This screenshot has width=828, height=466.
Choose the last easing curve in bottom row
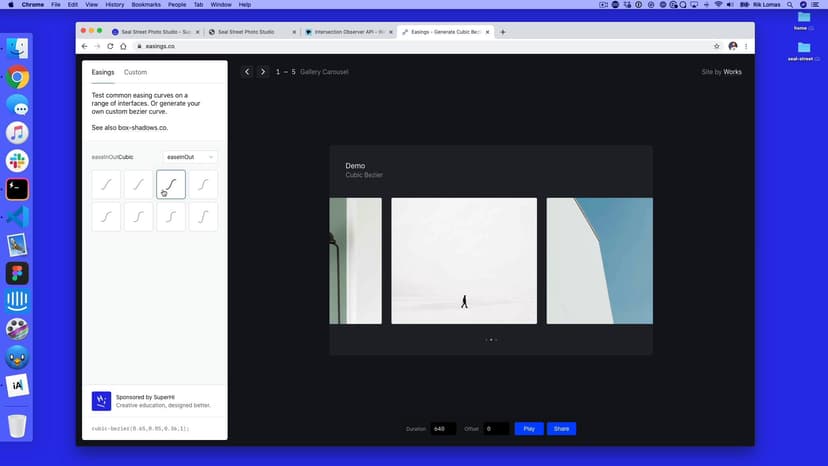coord(203,217)
